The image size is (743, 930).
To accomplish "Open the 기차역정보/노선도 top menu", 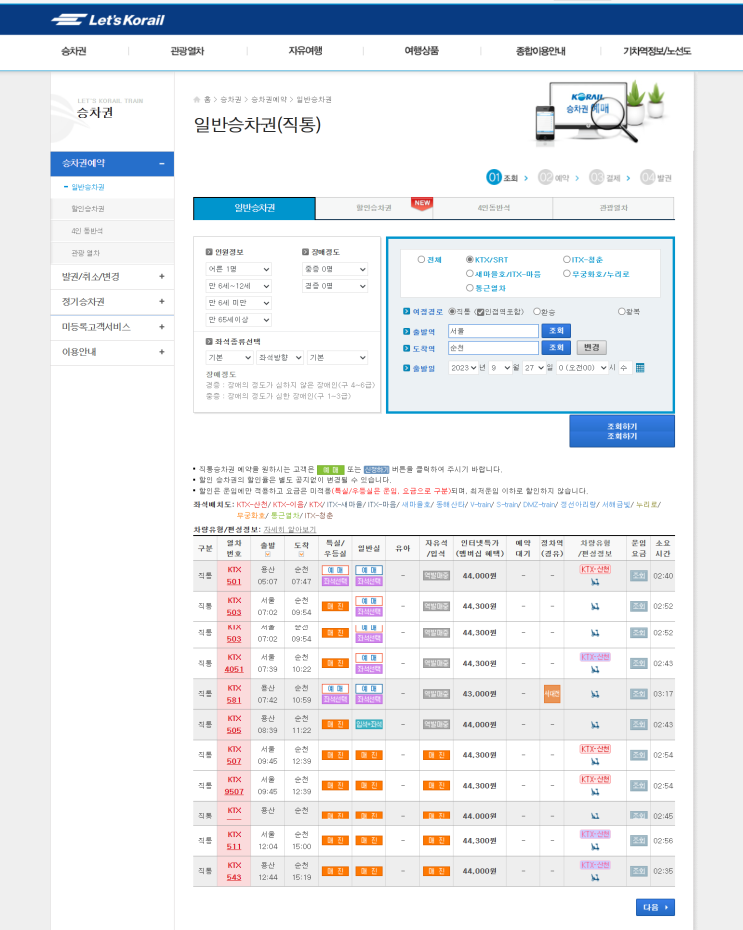I will (x=657, y=52).
